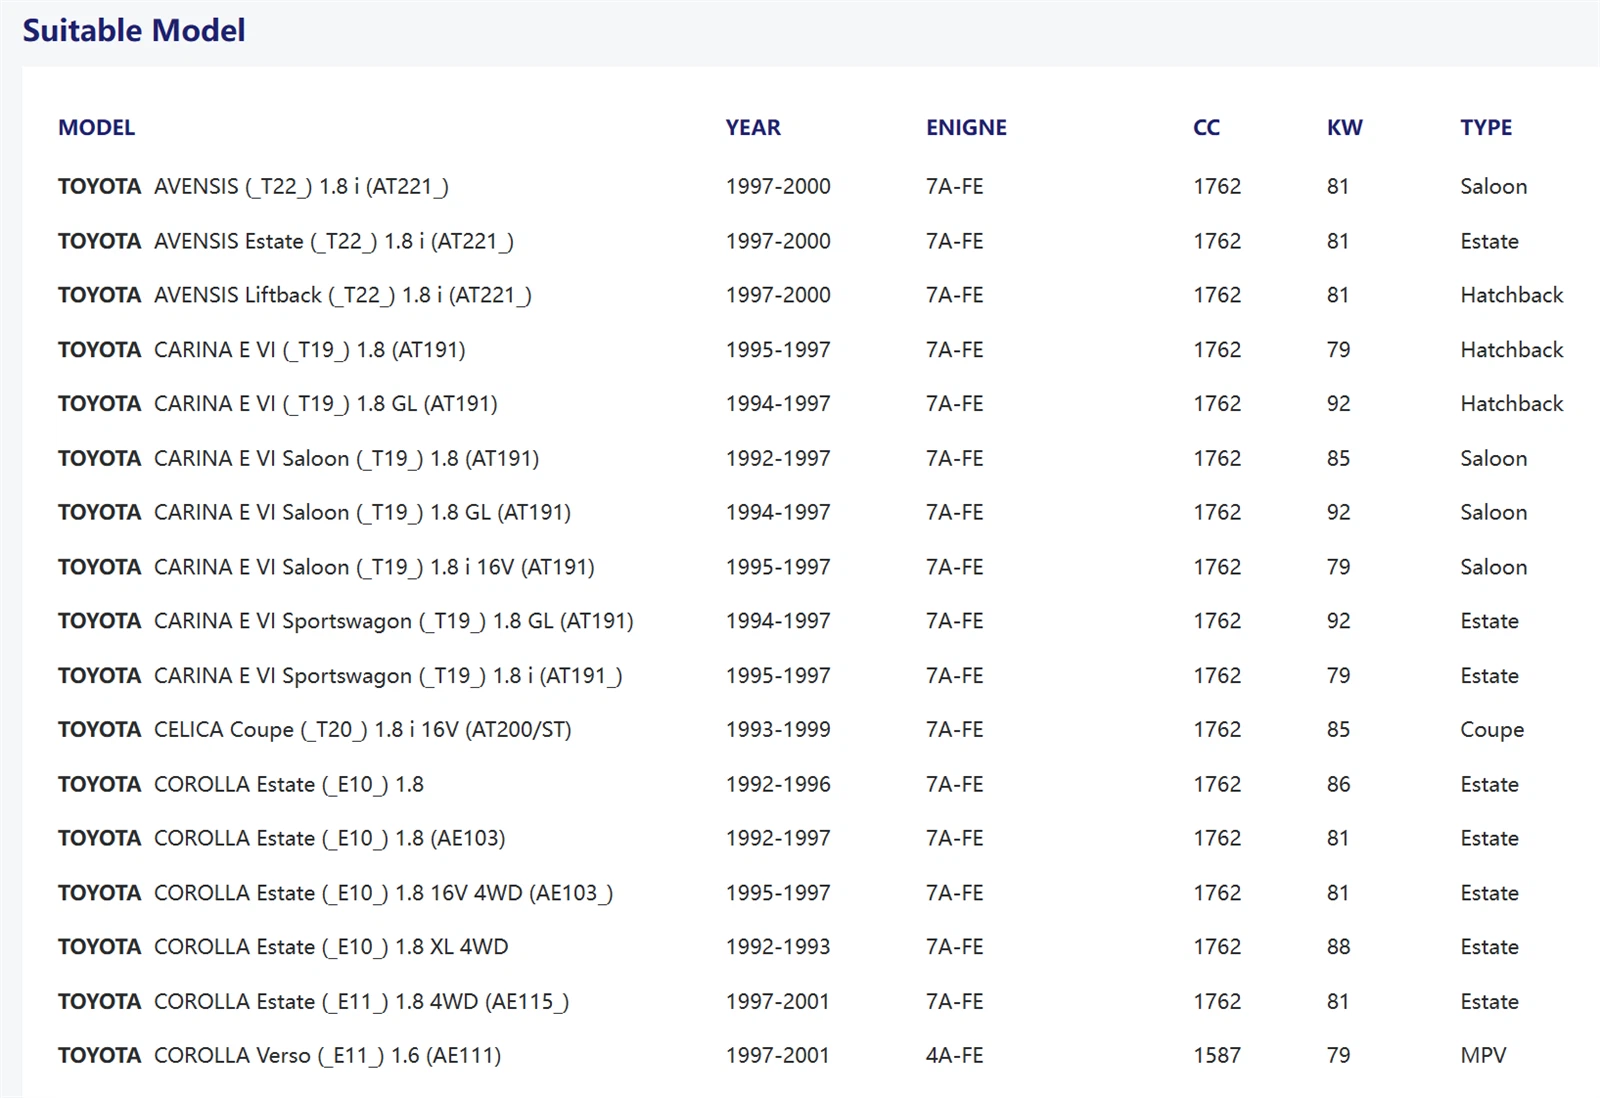Click the CC column header
The image size is (1600, 1098).
(x=1206, y=128)
